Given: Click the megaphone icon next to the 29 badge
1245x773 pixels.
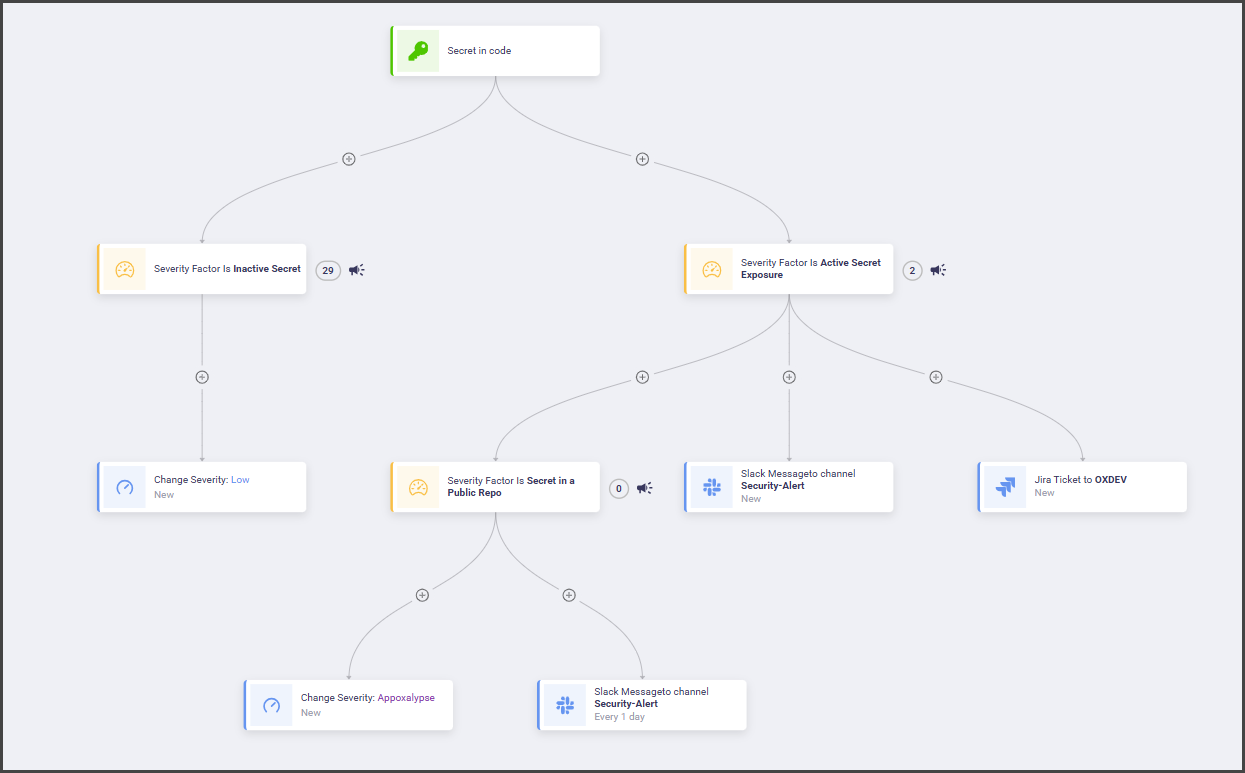Looking at the screenshot, I should click(x=357, y=270).
